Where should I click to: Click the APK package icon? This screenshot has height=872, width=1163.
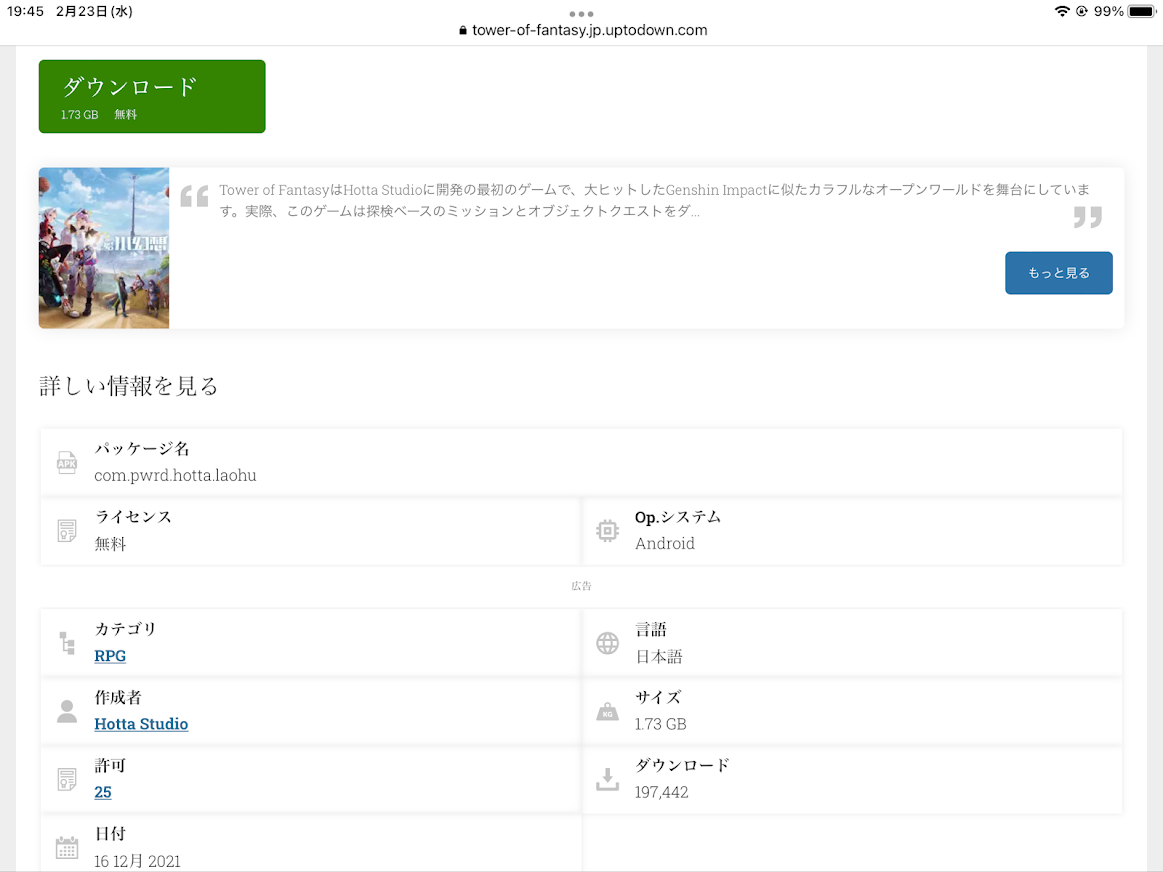[67, 463]
